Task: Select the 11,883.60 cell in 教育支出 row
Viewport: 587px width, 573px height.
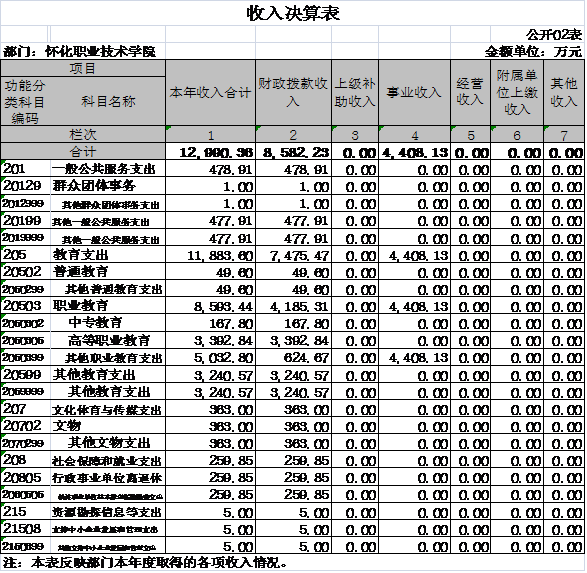Action: pos(210,255)
